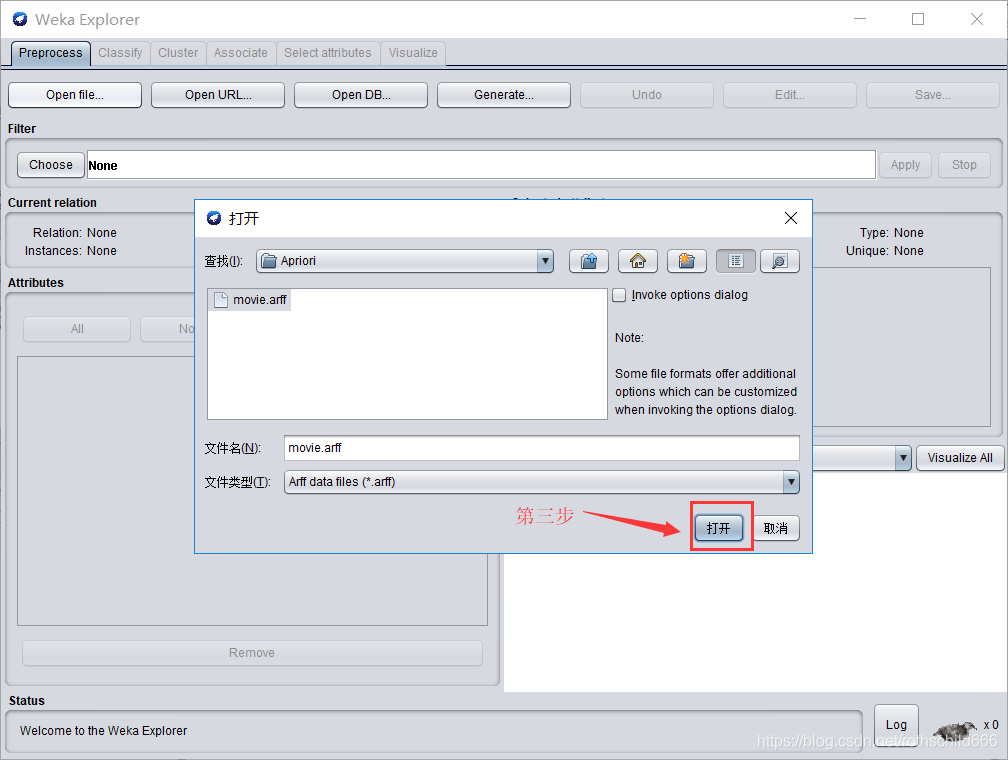The height and width of the screenshot is (760, 1008).
Task: Enable Invoke options dialog checkbox
Action: pos(619,295)
